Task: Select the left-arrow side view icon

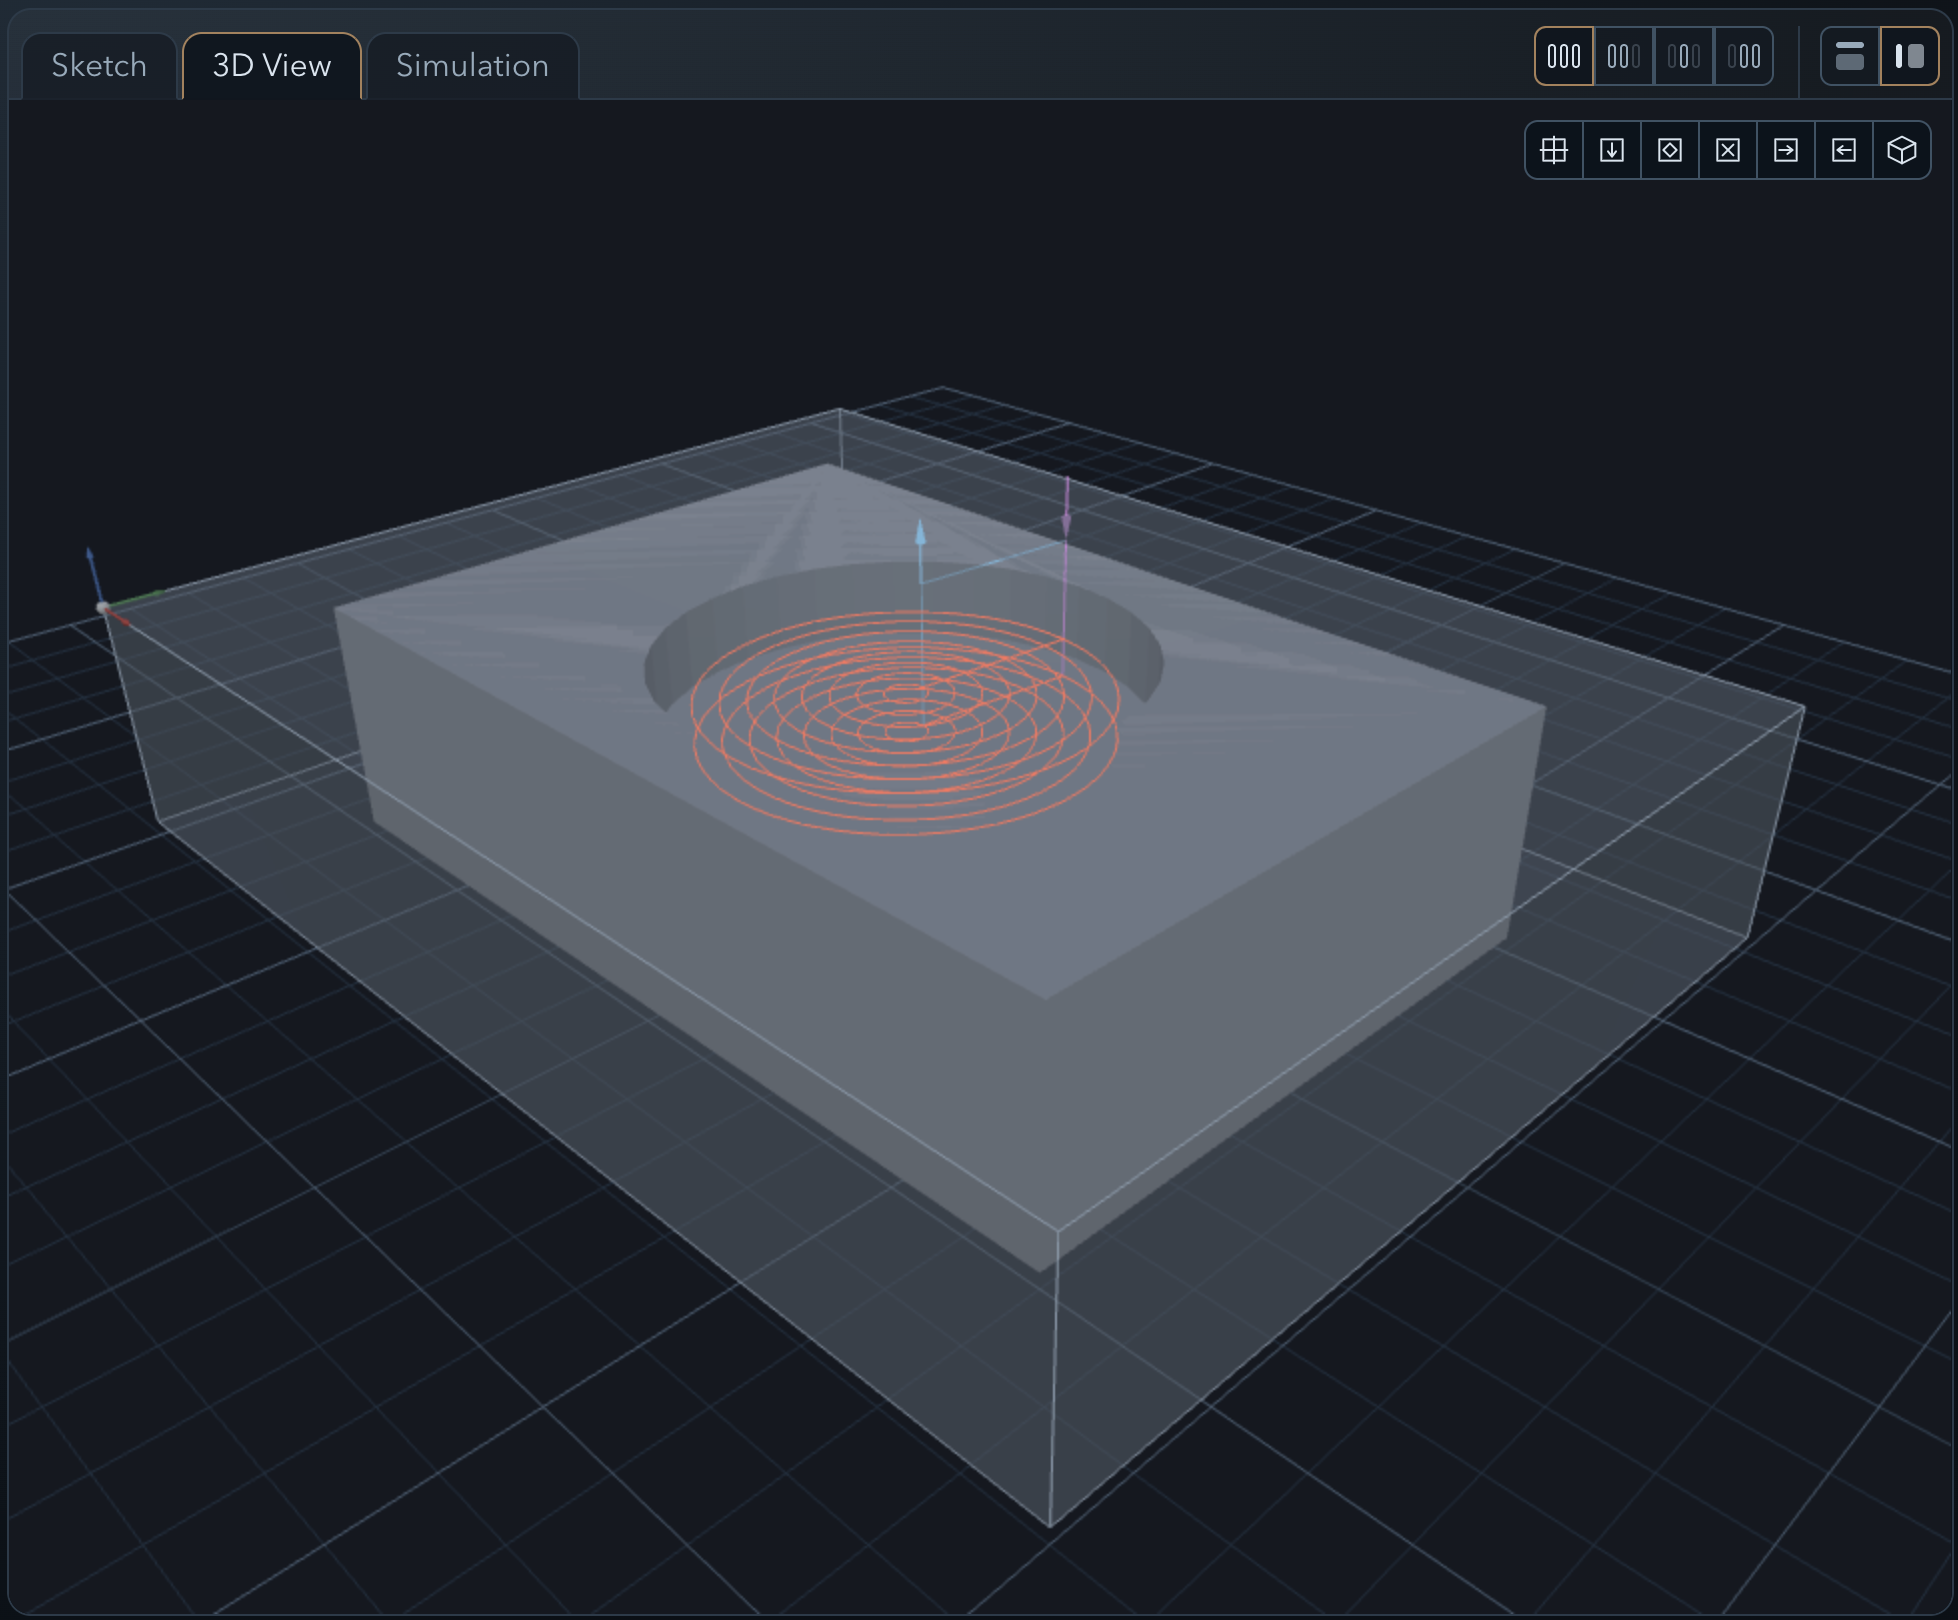Action: (x=1845, y=150)
